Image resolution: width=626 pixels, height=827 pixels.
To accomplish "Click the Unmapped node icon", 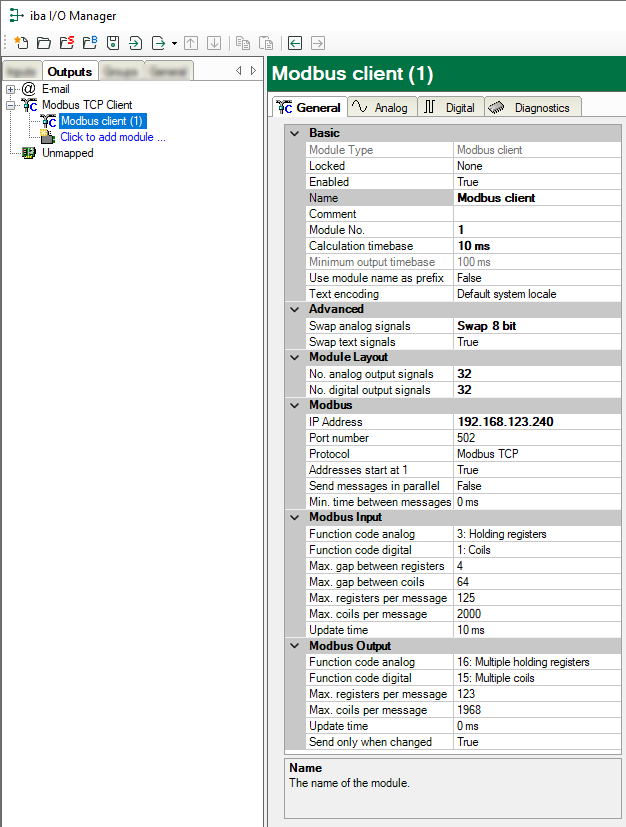I will click(x=29, y=153).
